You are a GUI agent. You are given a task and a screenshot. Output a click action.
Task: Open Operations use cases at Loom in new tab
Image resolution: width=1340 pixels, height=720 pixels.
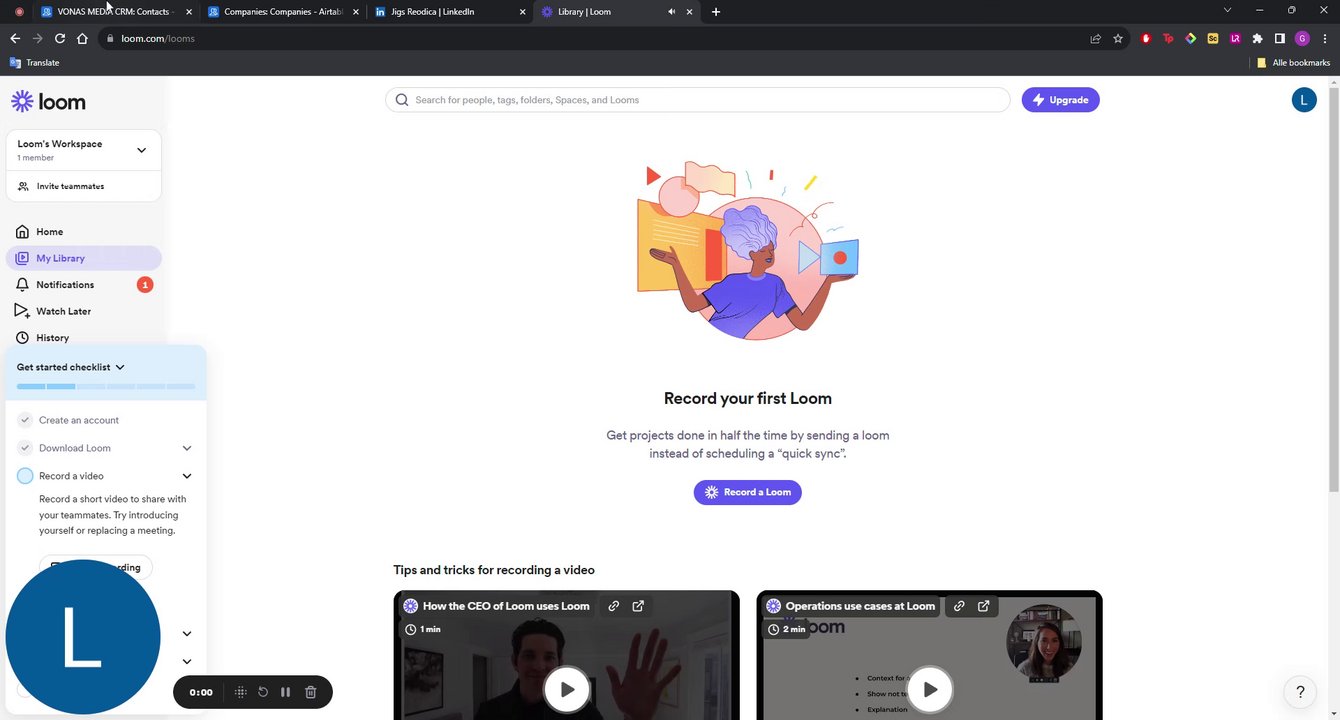coord(984,606)
